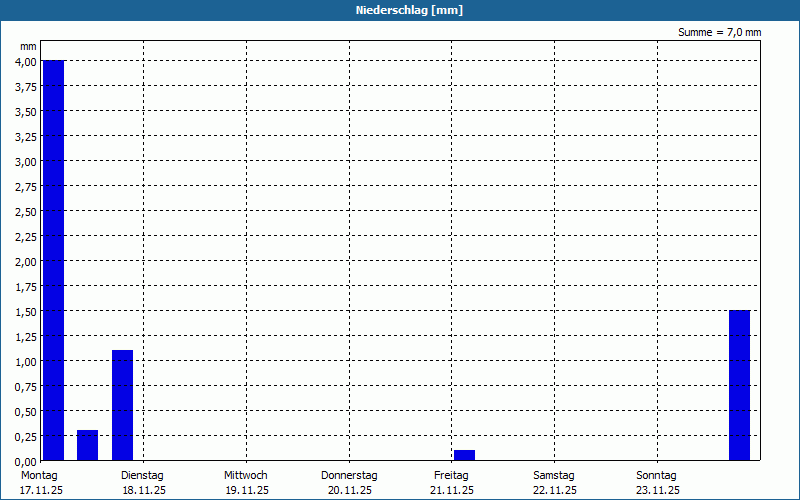Screen dimensions: 800x500
Task: Click the Sonntag axis label
Action: click(x=656, y=476)
